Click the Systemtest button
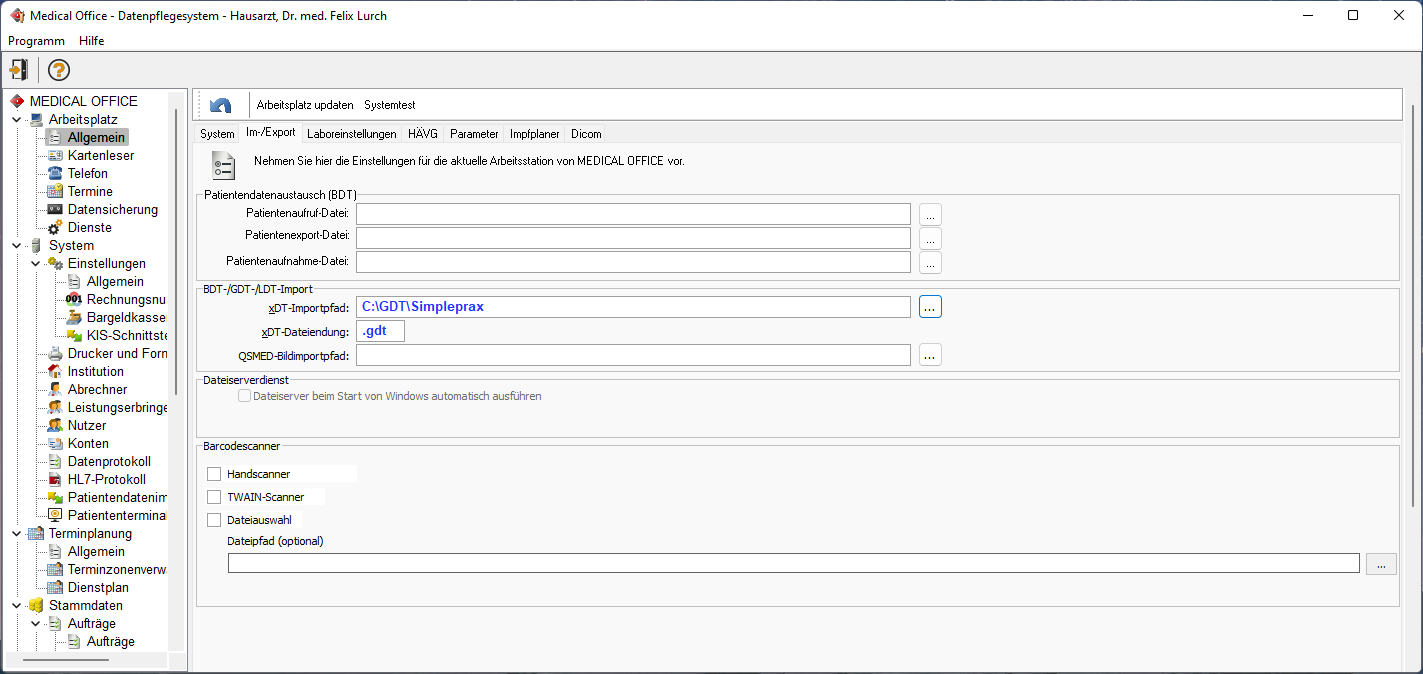Image resolution: width=1423 pixels, height=674 pixels. pyautogui.click(x=390, y=105)
